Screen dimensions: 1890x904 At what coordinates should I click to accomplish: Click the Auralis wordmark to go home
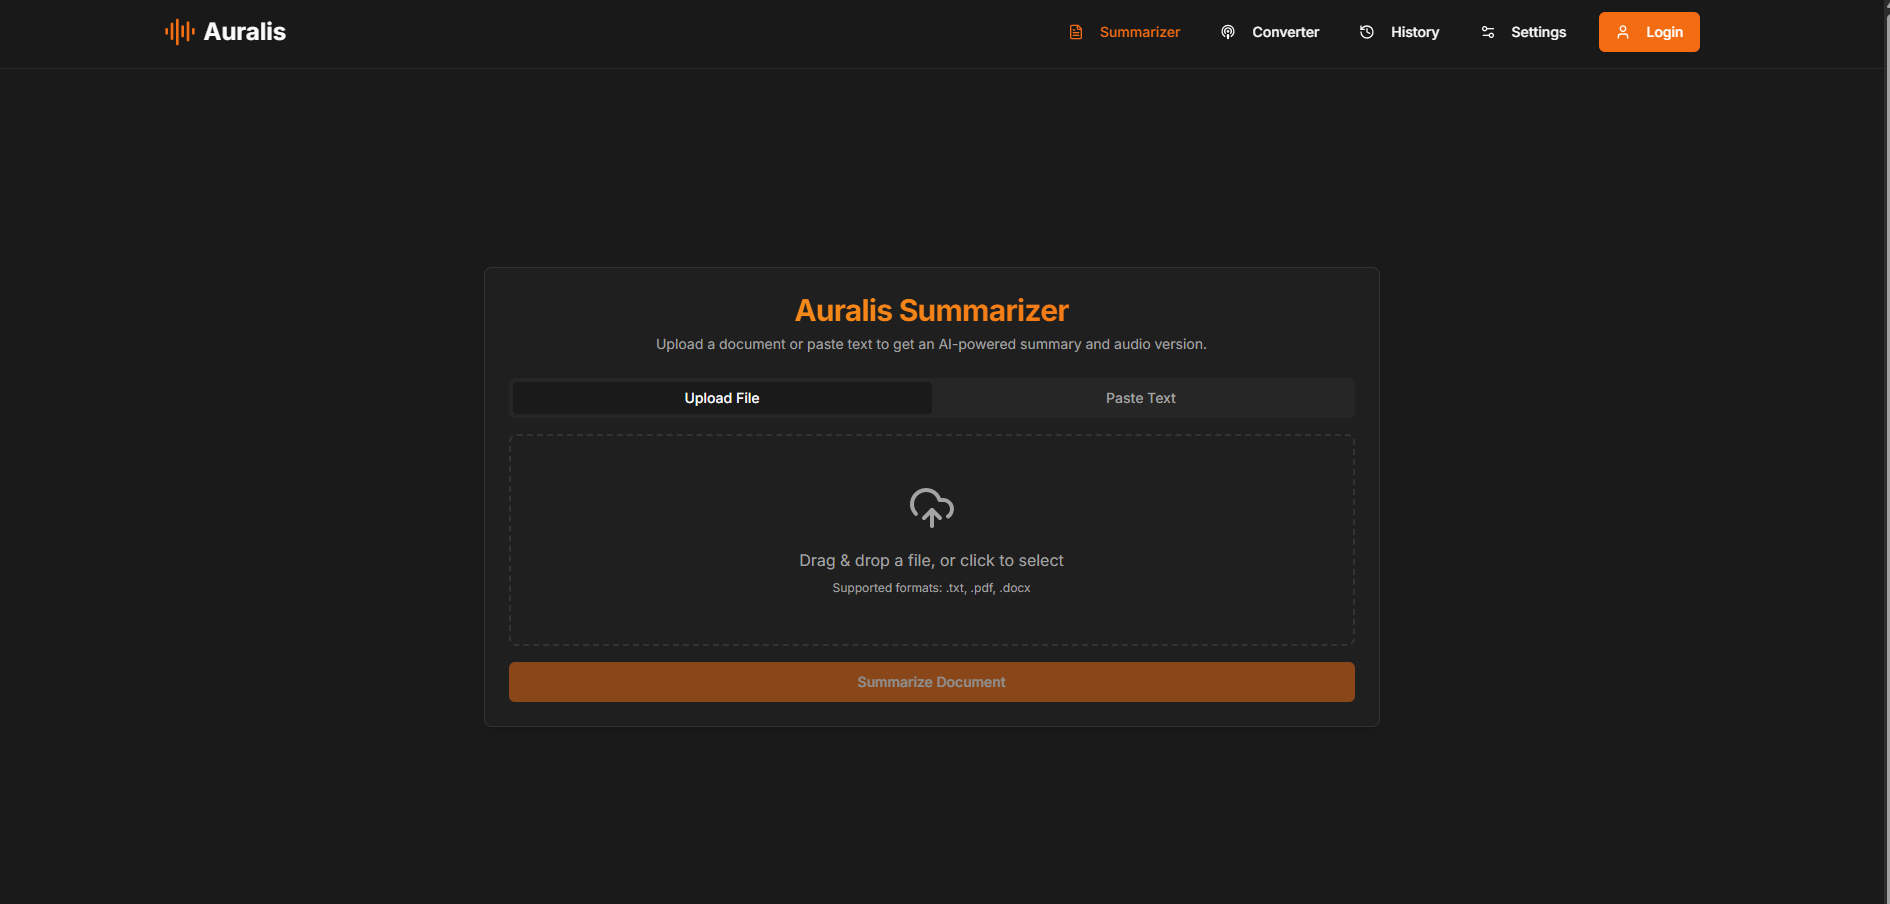(245, 31)
